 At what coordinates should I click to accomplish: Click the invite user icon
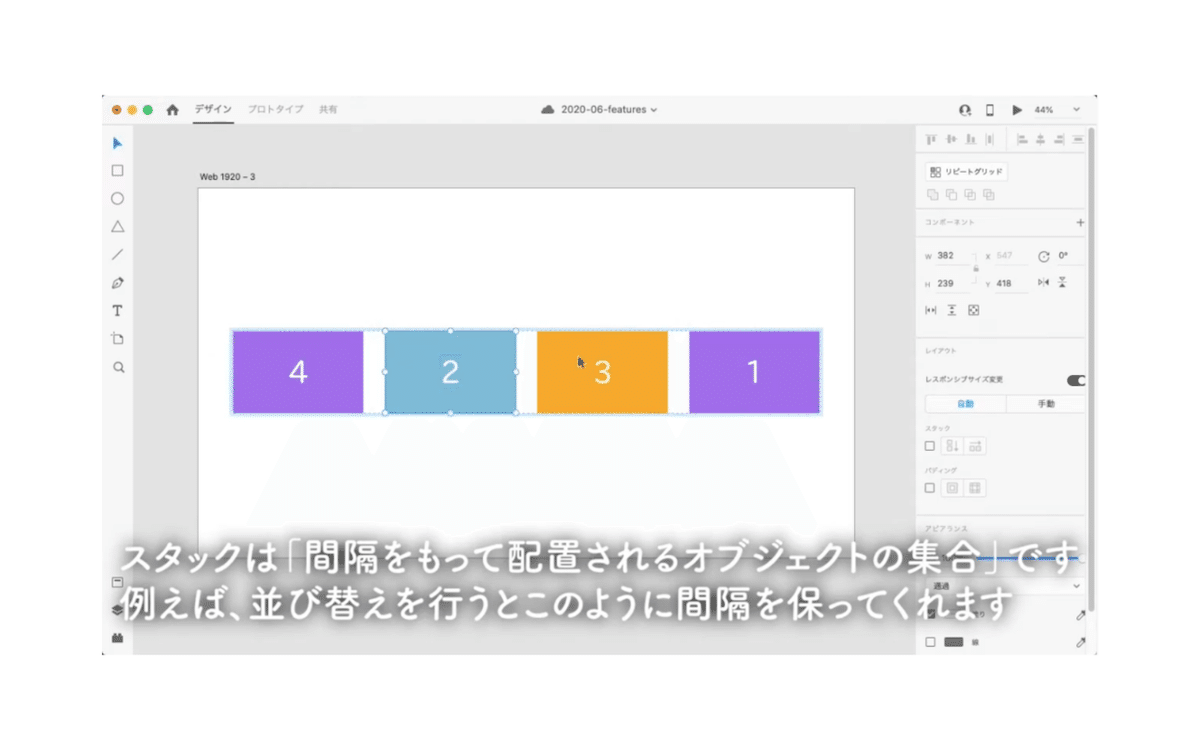point(965,110)
